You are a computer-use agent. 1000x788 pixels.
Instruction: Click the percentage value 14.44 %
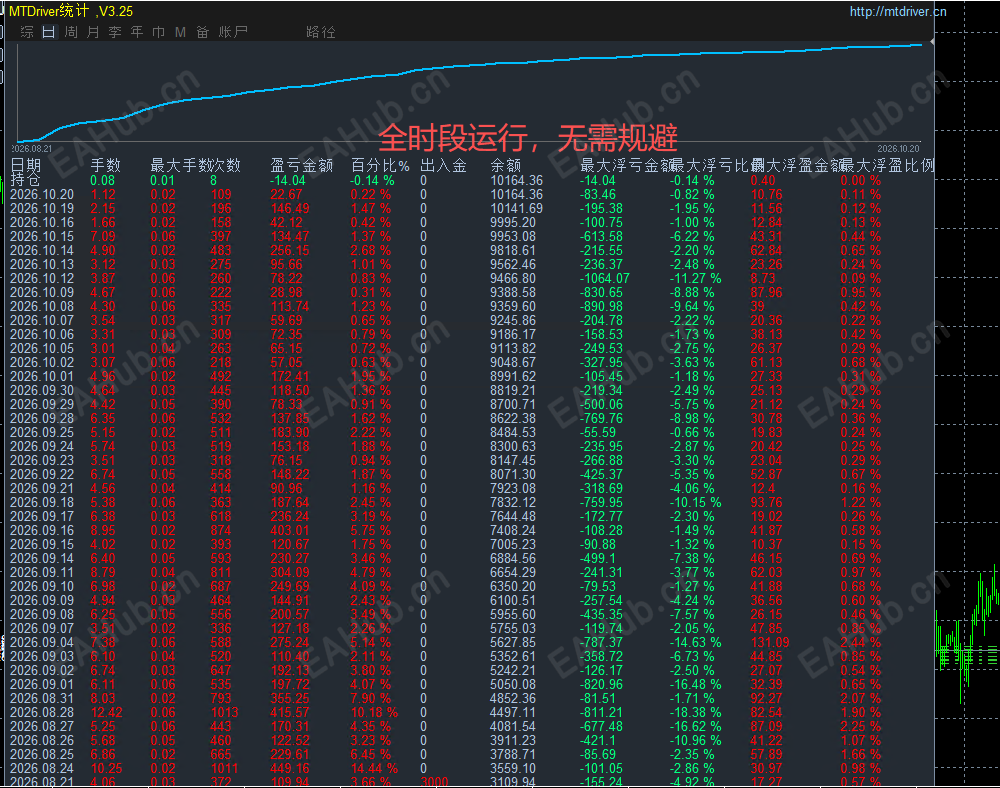coord(374,768)
